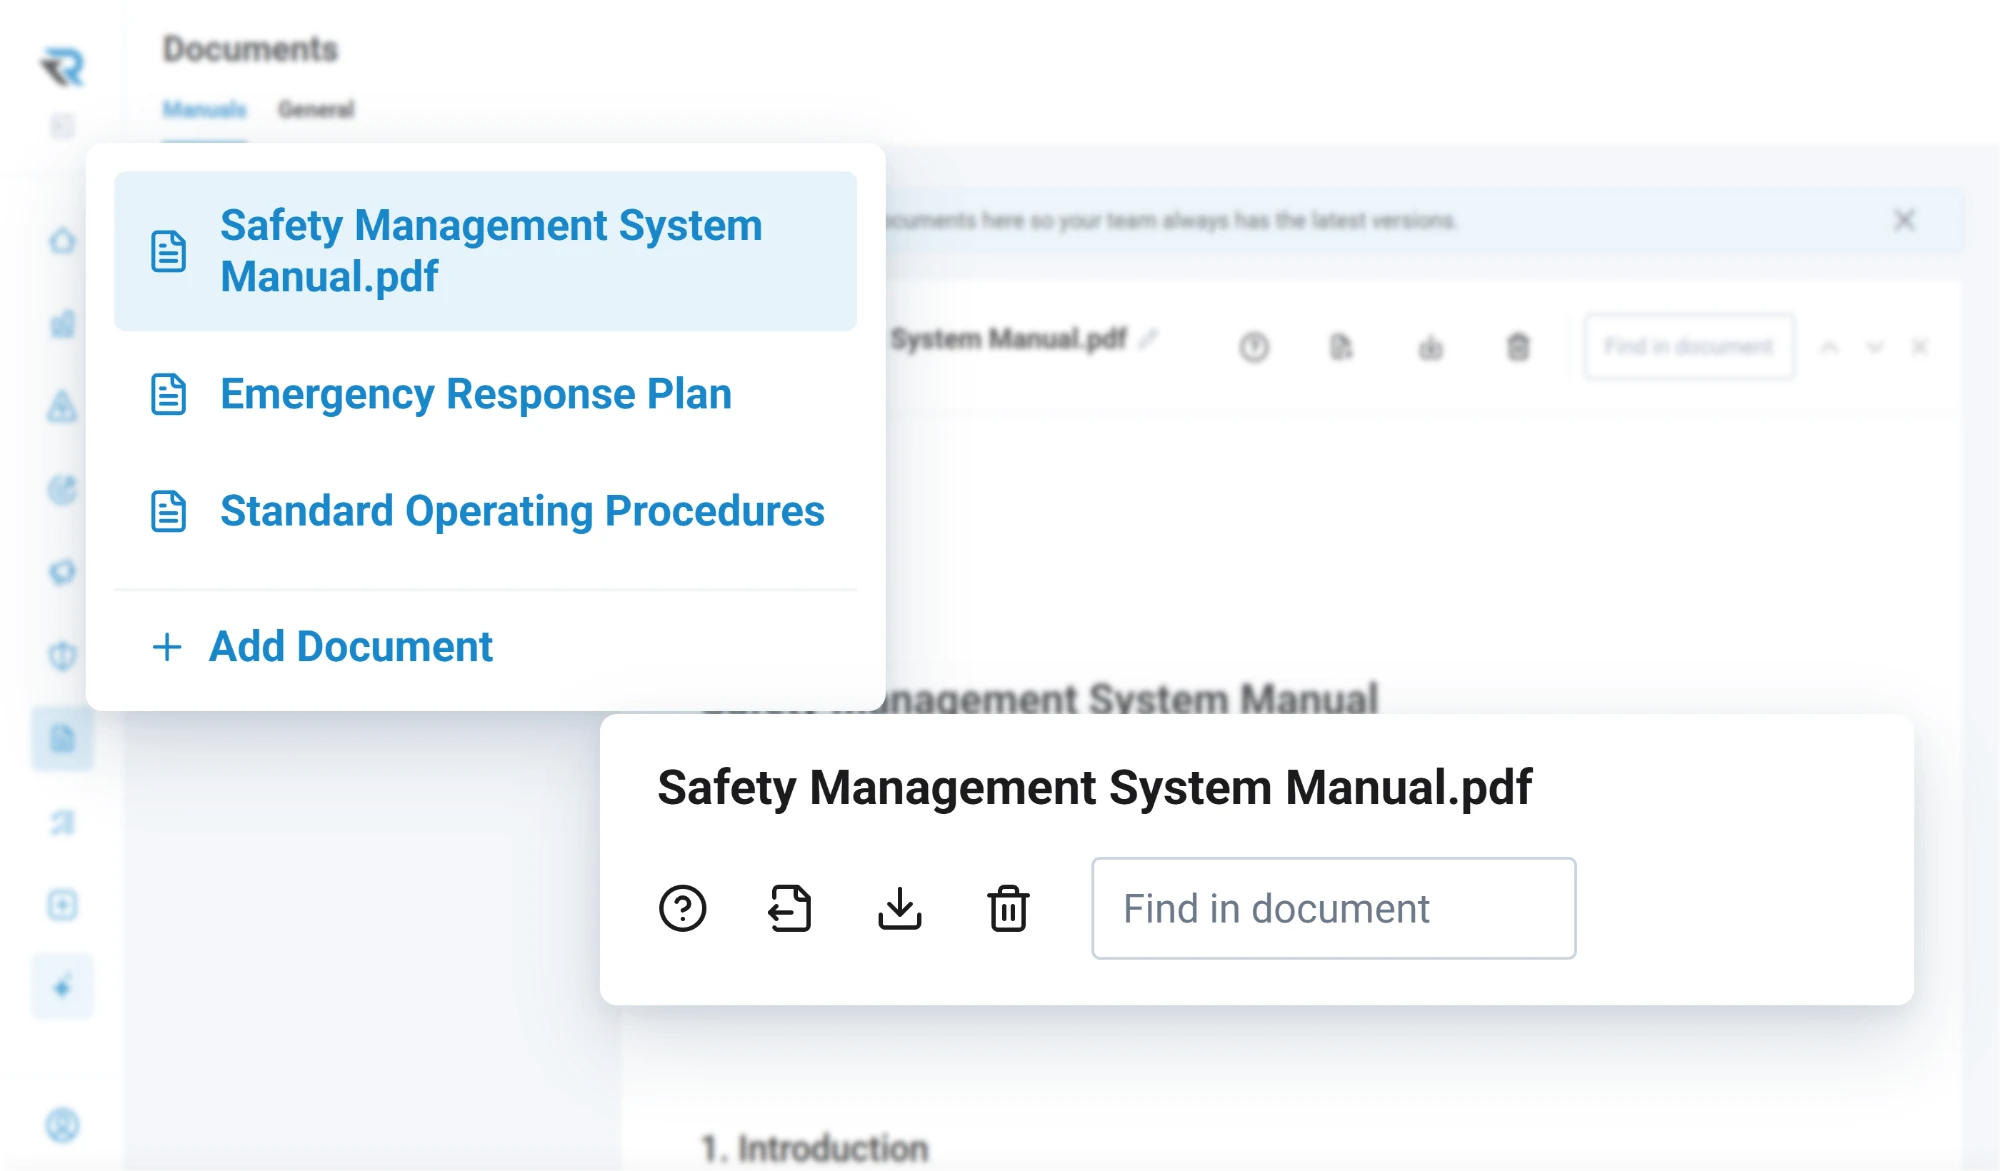Open the Documents icon highlighted in the sidebar

click(x=62, y=739)
